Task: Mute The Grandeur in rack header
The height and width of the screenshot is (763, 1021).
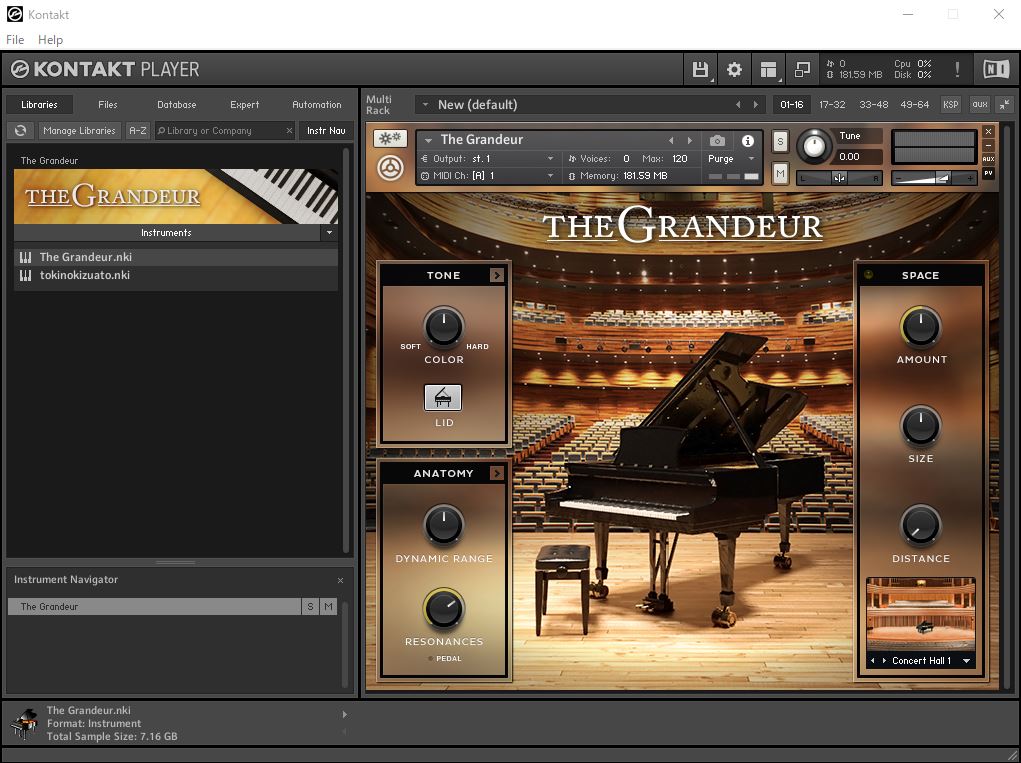Action: [780, 173]
